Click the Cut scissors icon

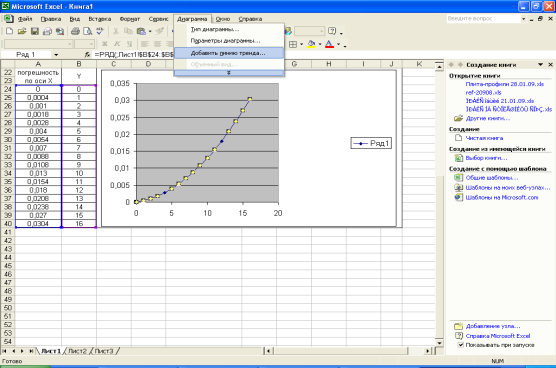(116, 31)
